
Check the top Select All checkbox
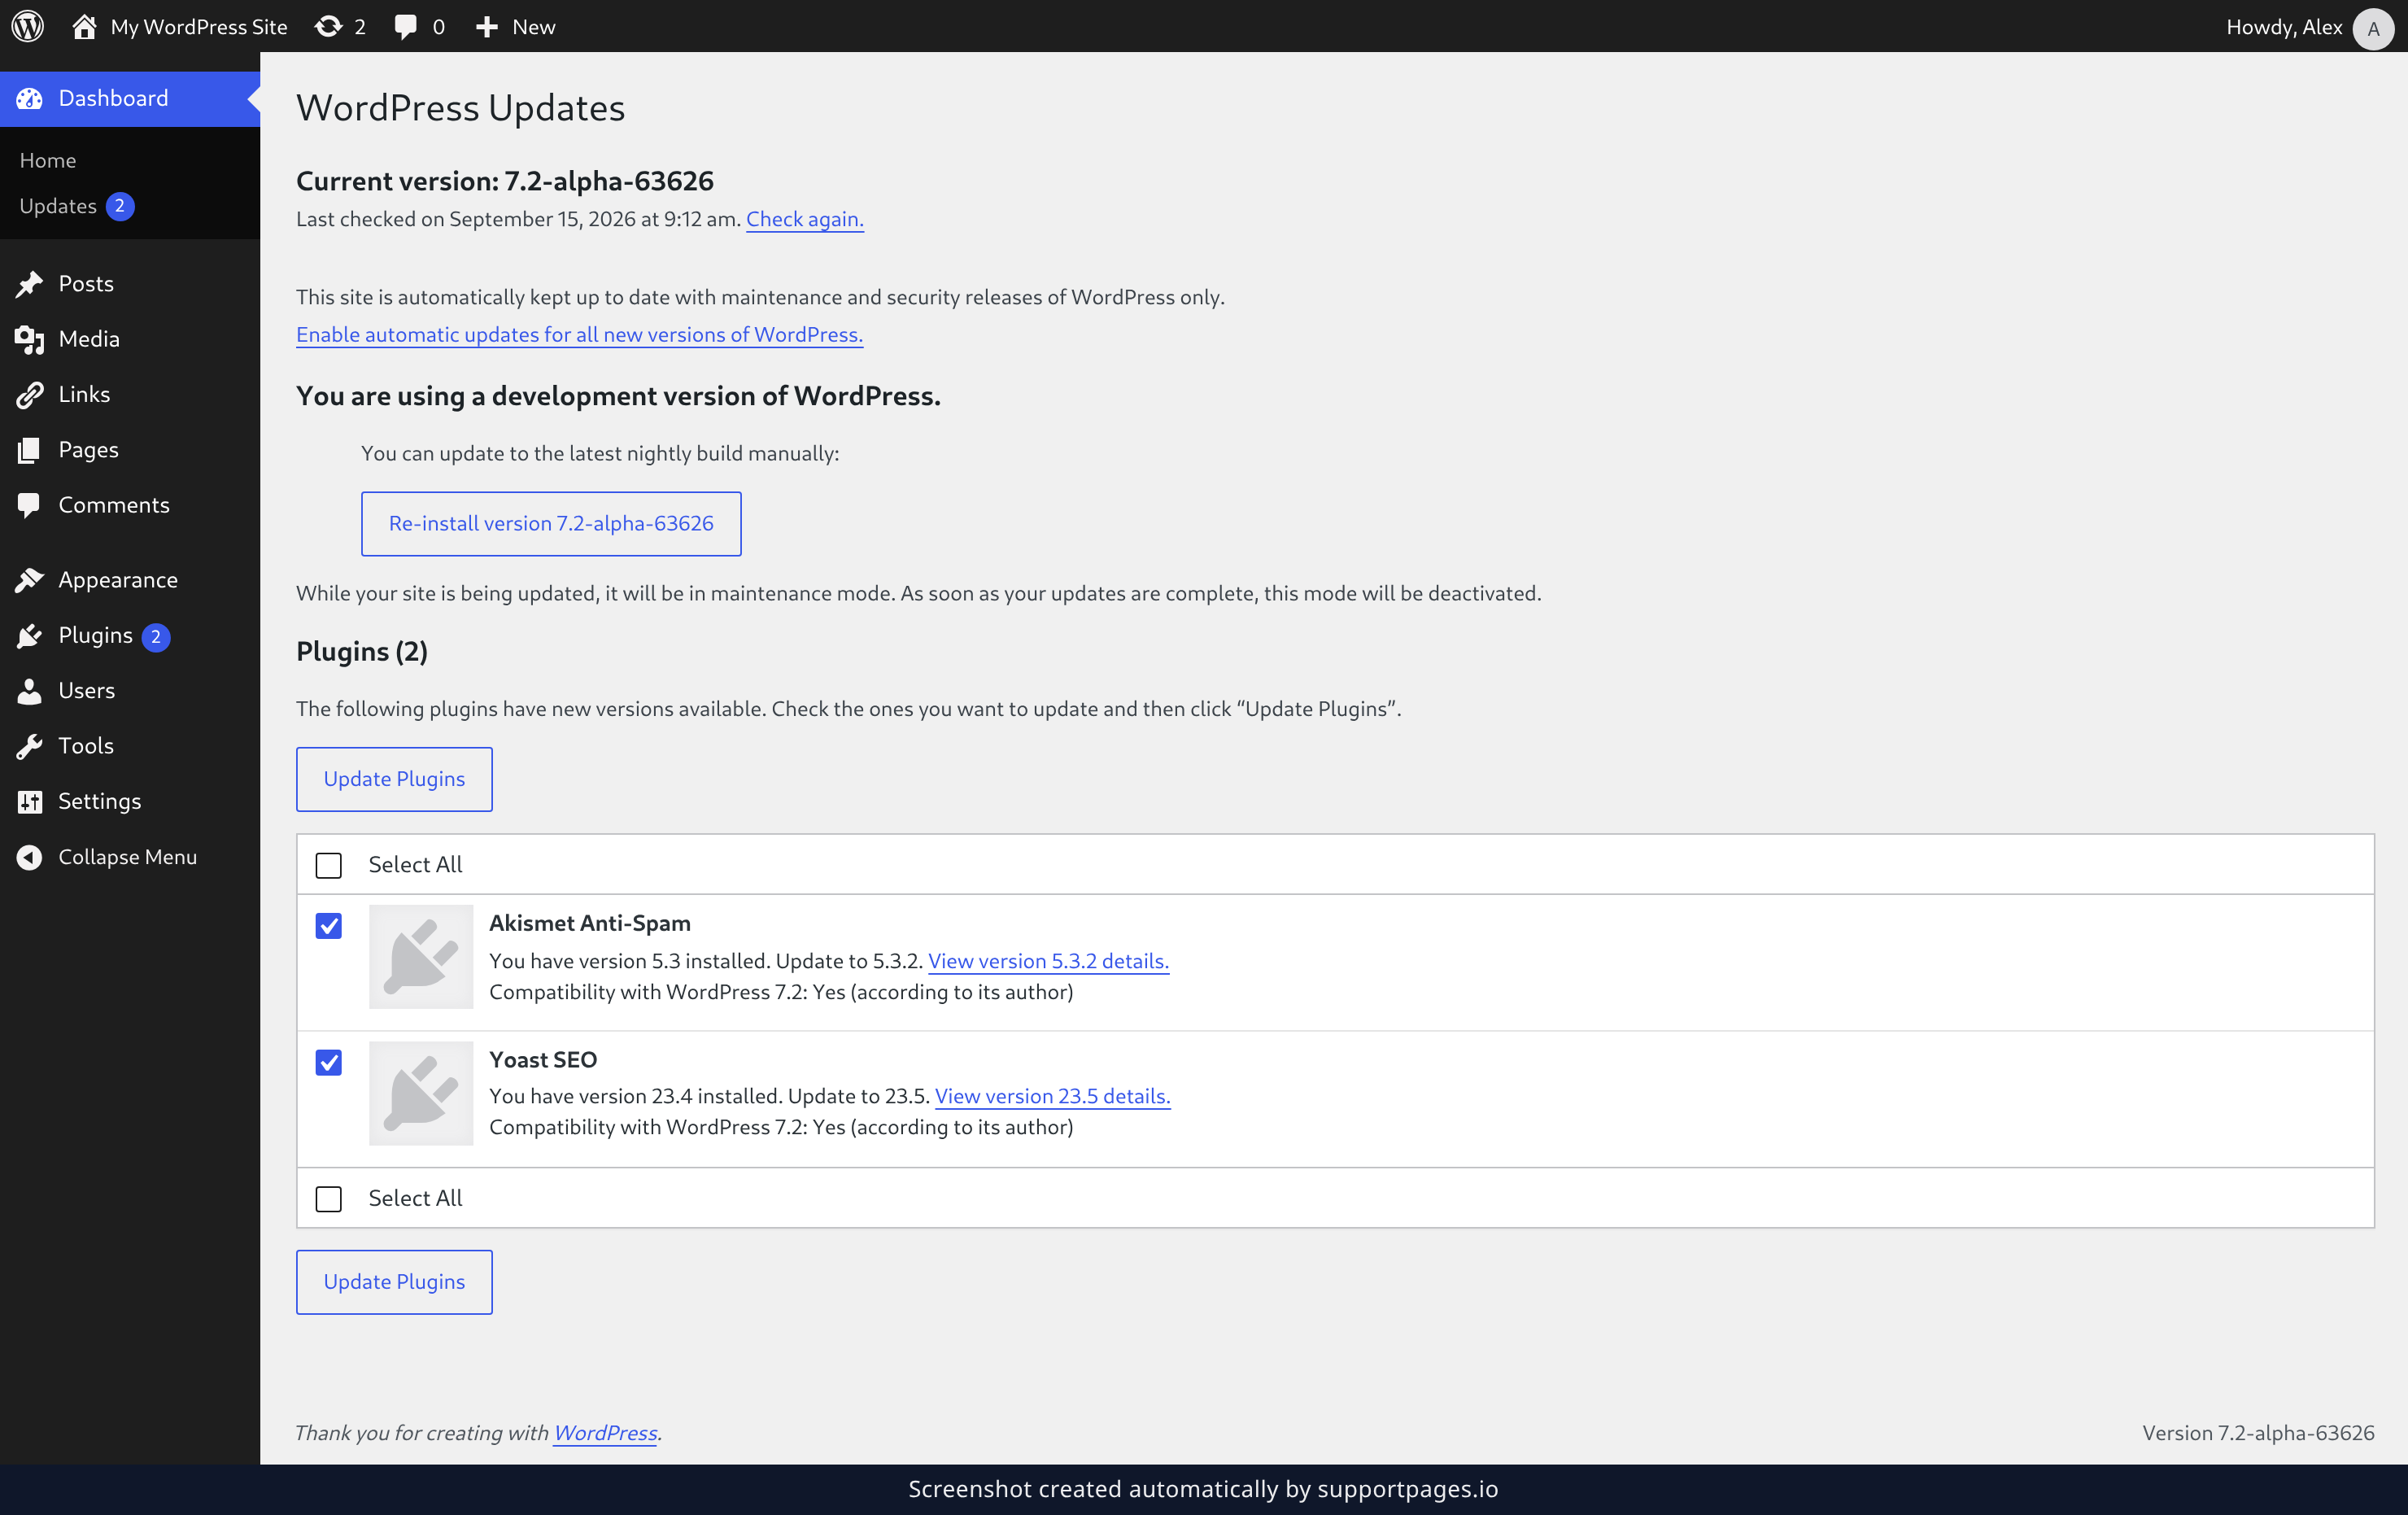328,865
